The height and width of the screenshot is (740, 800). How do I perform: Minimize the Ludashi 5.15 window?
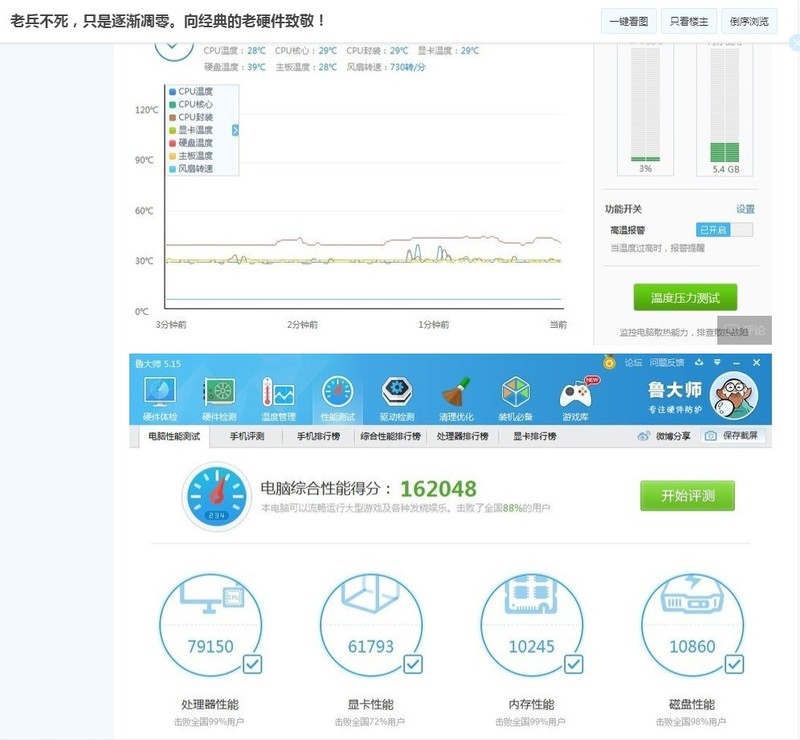736,362
